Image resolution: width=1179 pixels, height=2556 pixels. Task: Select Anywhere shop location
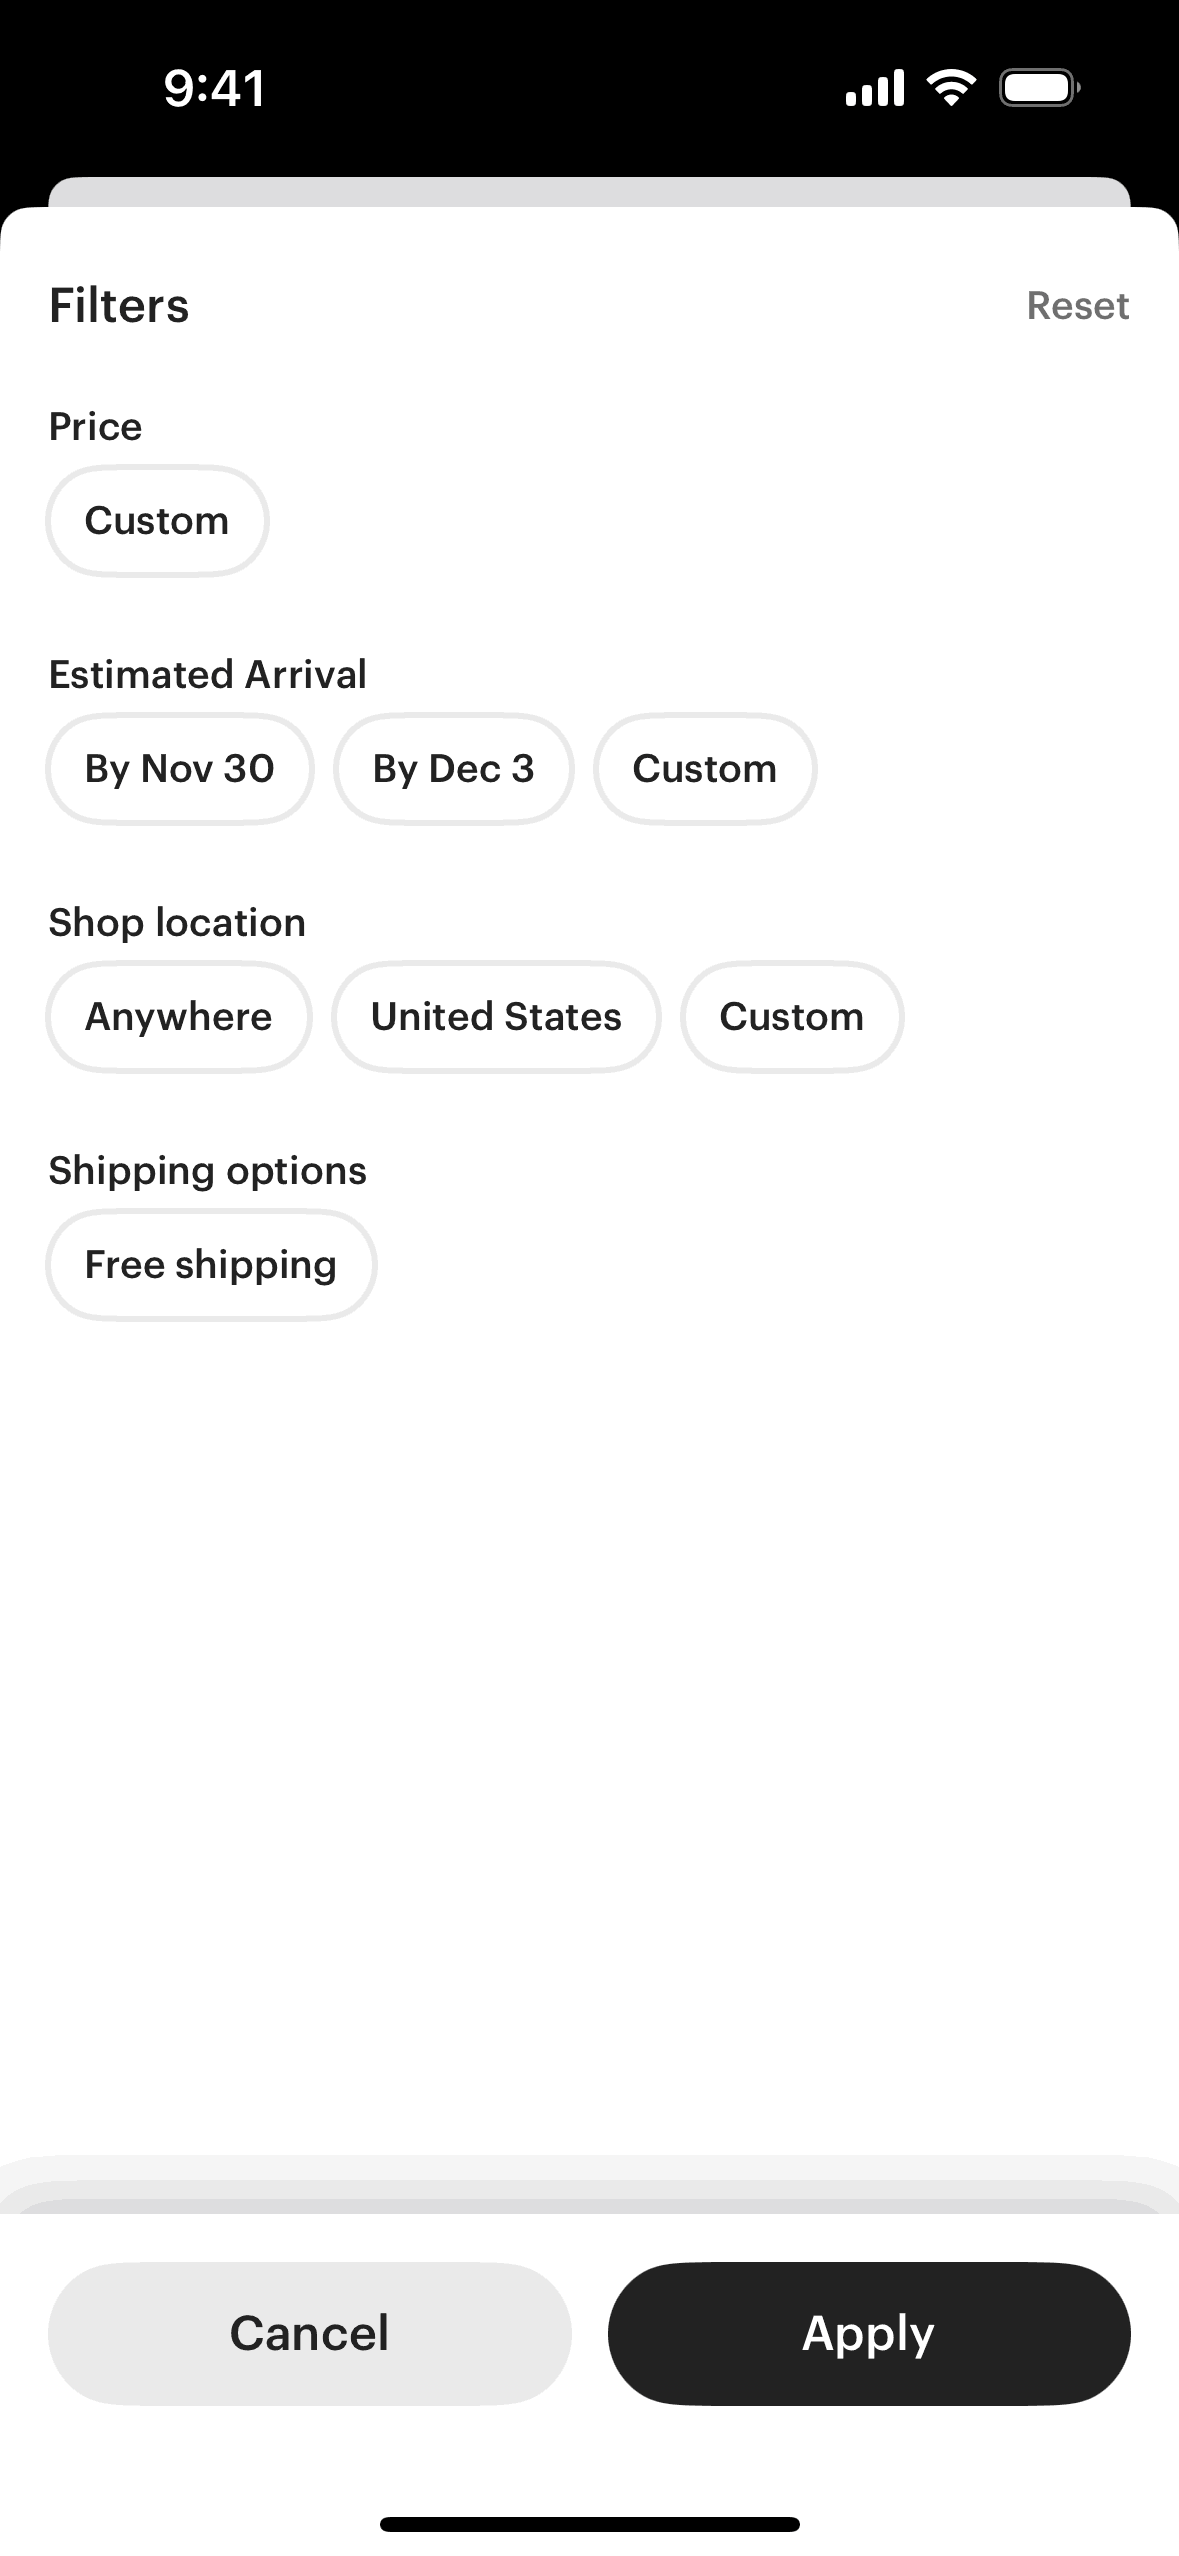178,1017
